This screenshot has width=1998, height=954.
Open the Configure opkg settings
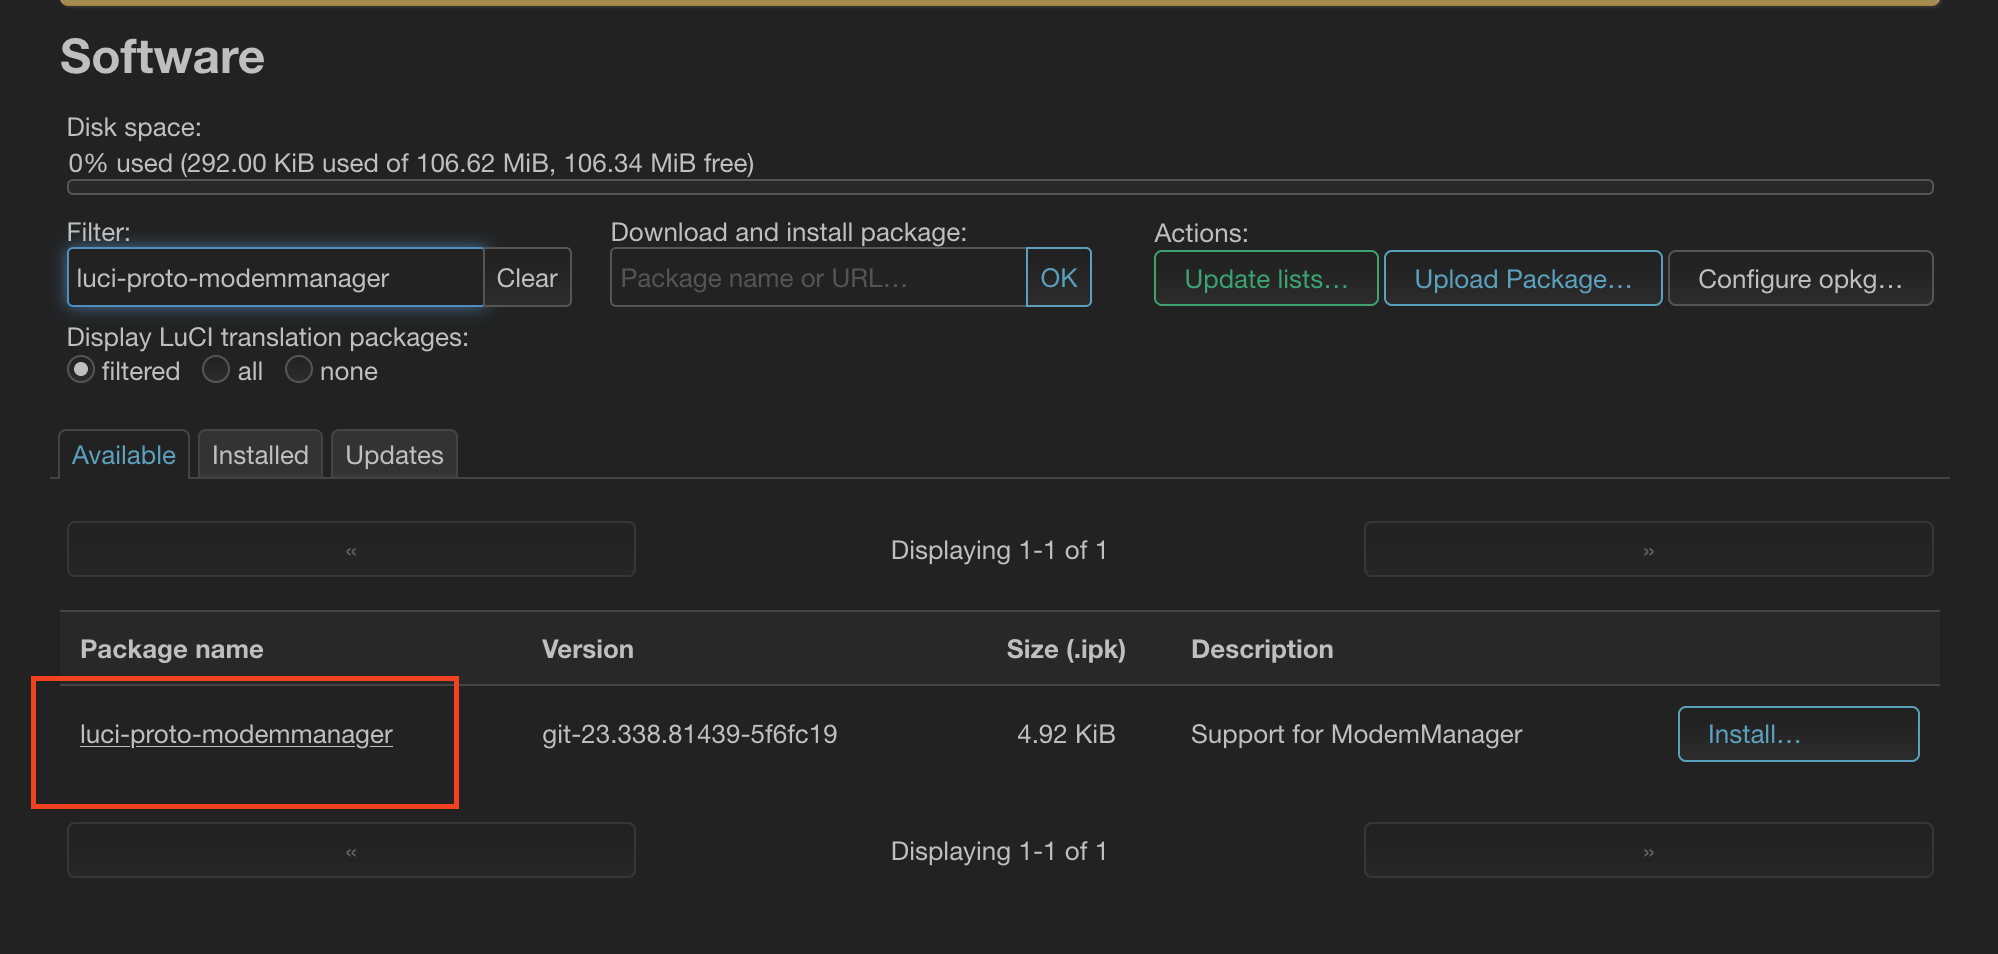click(1799, 279)
